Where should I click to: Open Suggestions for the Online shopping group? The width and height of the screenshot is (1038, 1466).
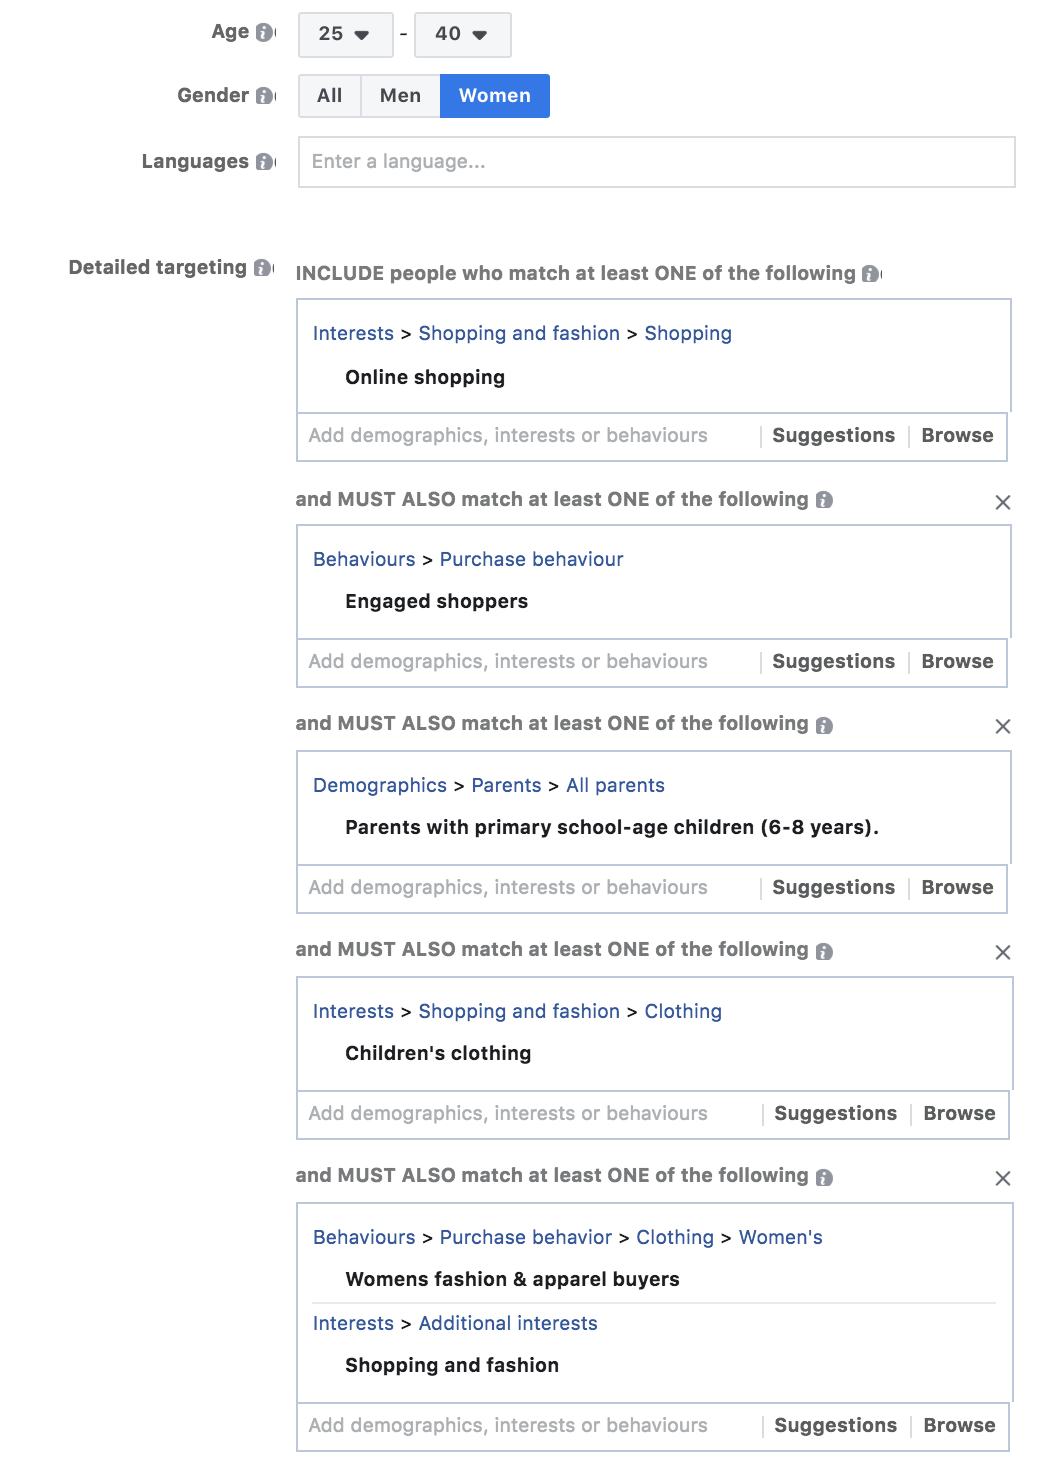(833, 436)
